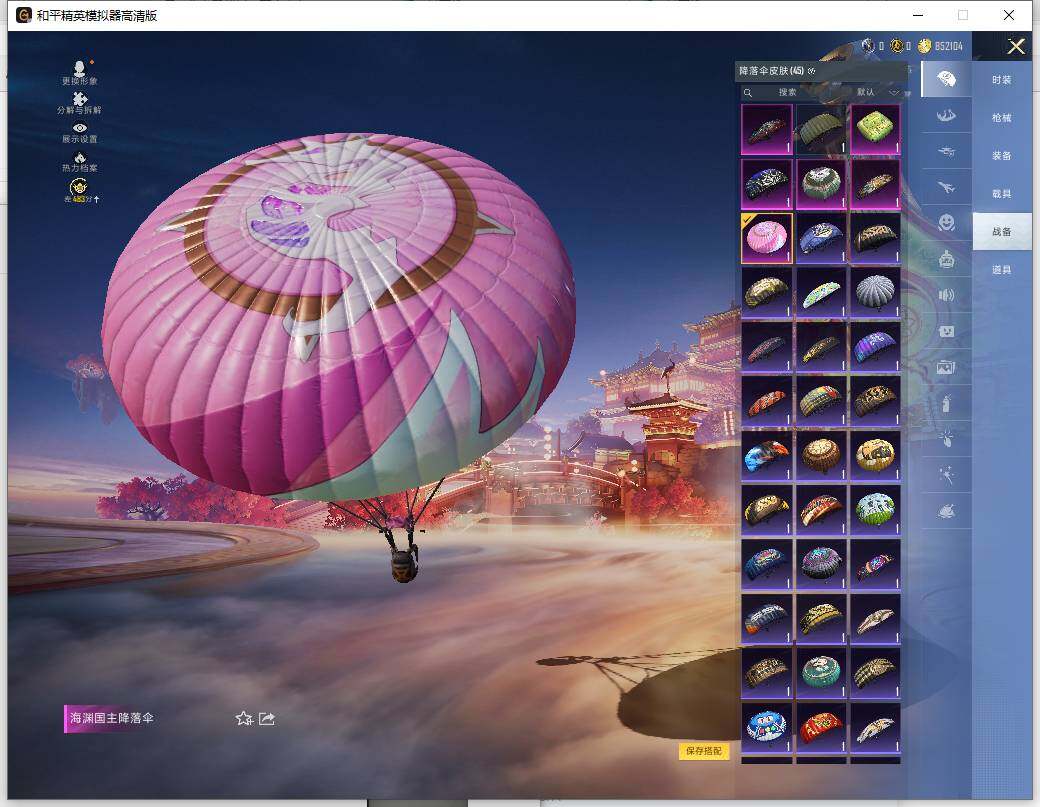This screenshot has width=1040, height=807.
Task: Open the 热力档案 flame icon
Action: (80, 157)
